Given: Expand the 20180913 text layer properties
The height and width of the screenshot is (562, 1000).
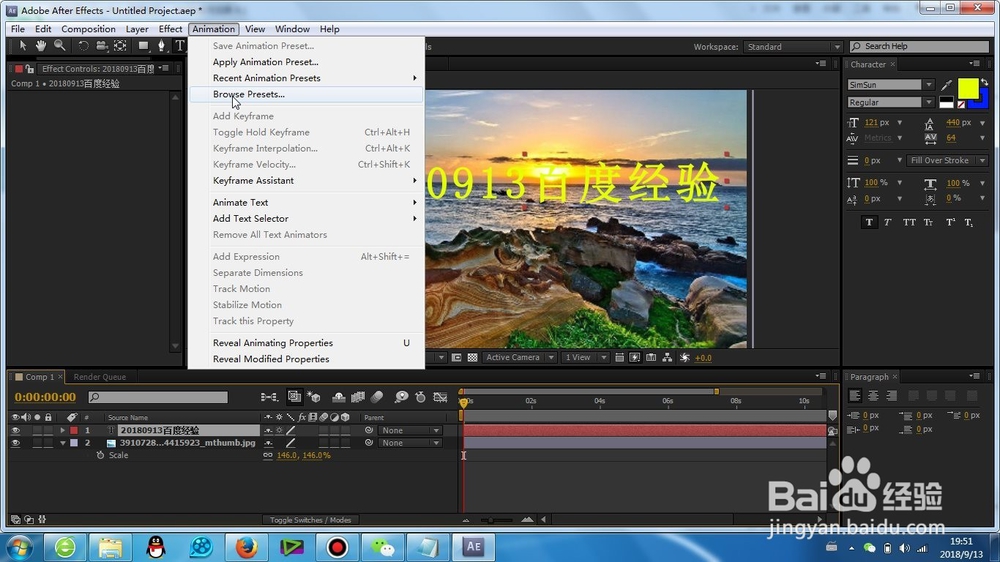Looking at the screenshot, I should 62,431.
